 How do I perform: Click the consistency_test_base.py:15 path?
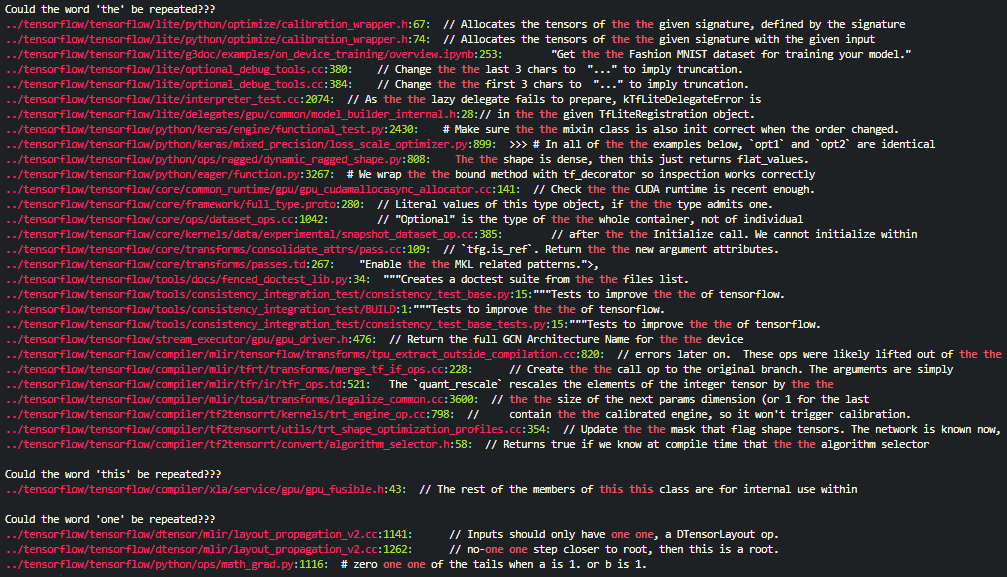coord(268,294)
